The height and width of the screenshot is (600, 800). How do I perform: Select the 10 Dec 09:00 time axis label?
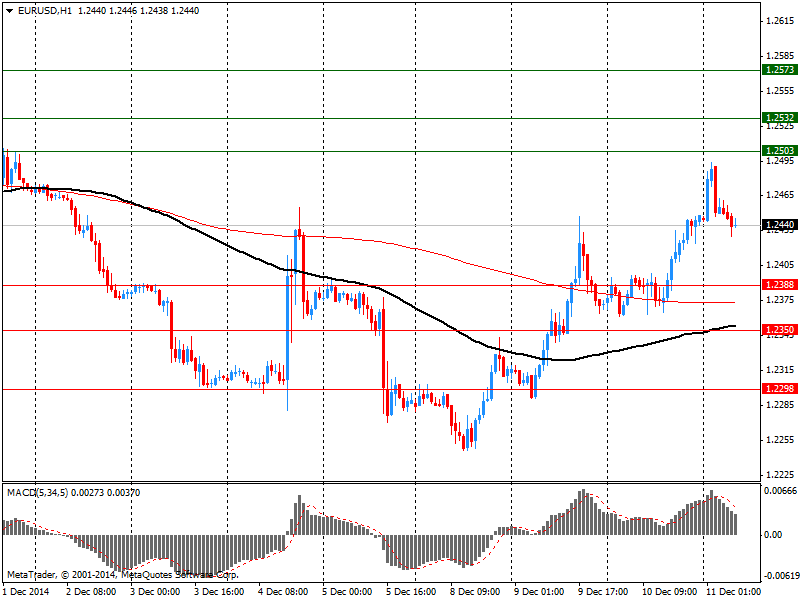[669, 592]
